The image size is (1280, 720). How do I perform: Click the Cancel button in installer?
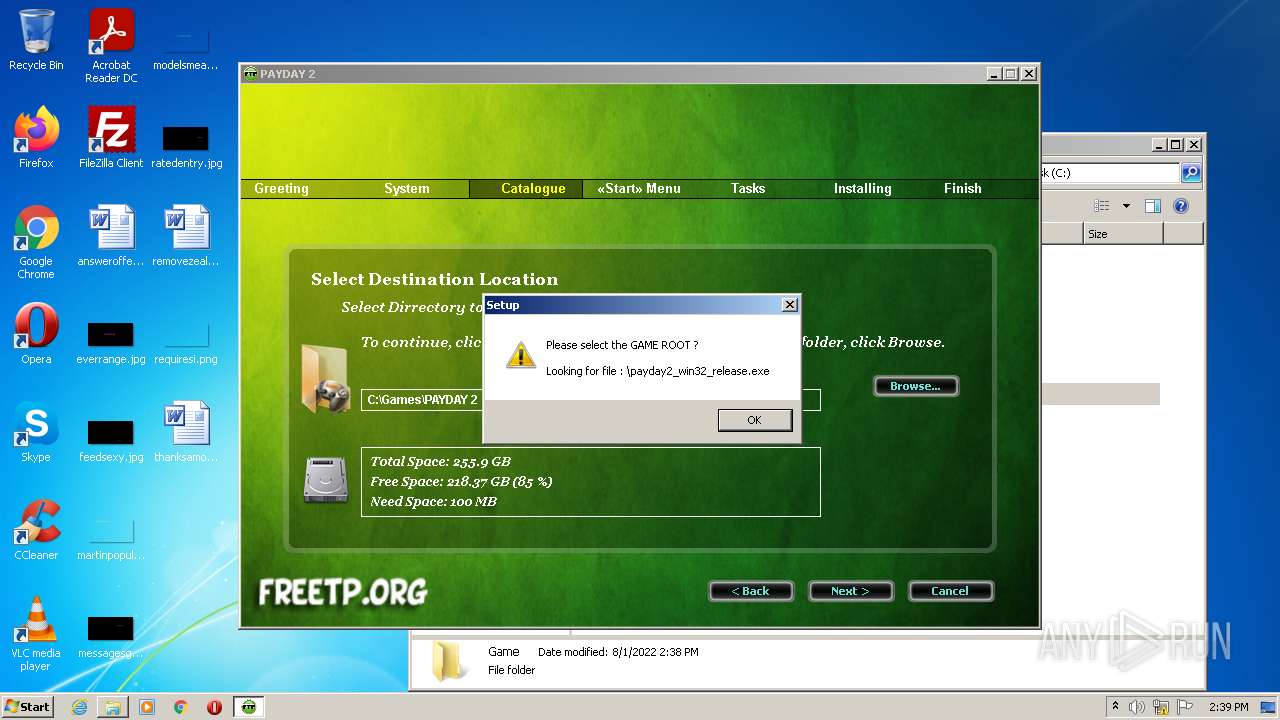click(950, 591)
